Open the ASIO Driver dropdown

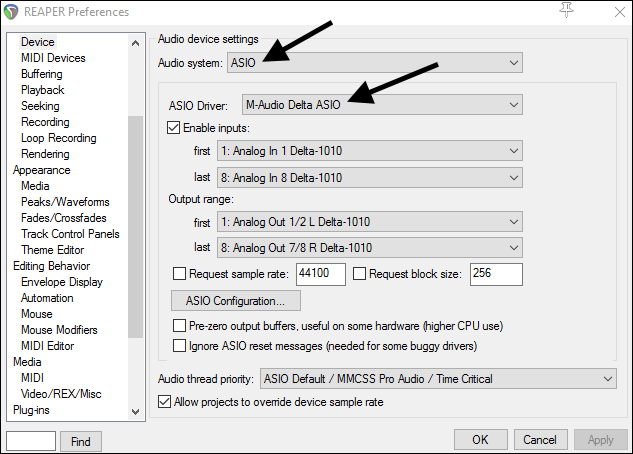pos(382,105)
